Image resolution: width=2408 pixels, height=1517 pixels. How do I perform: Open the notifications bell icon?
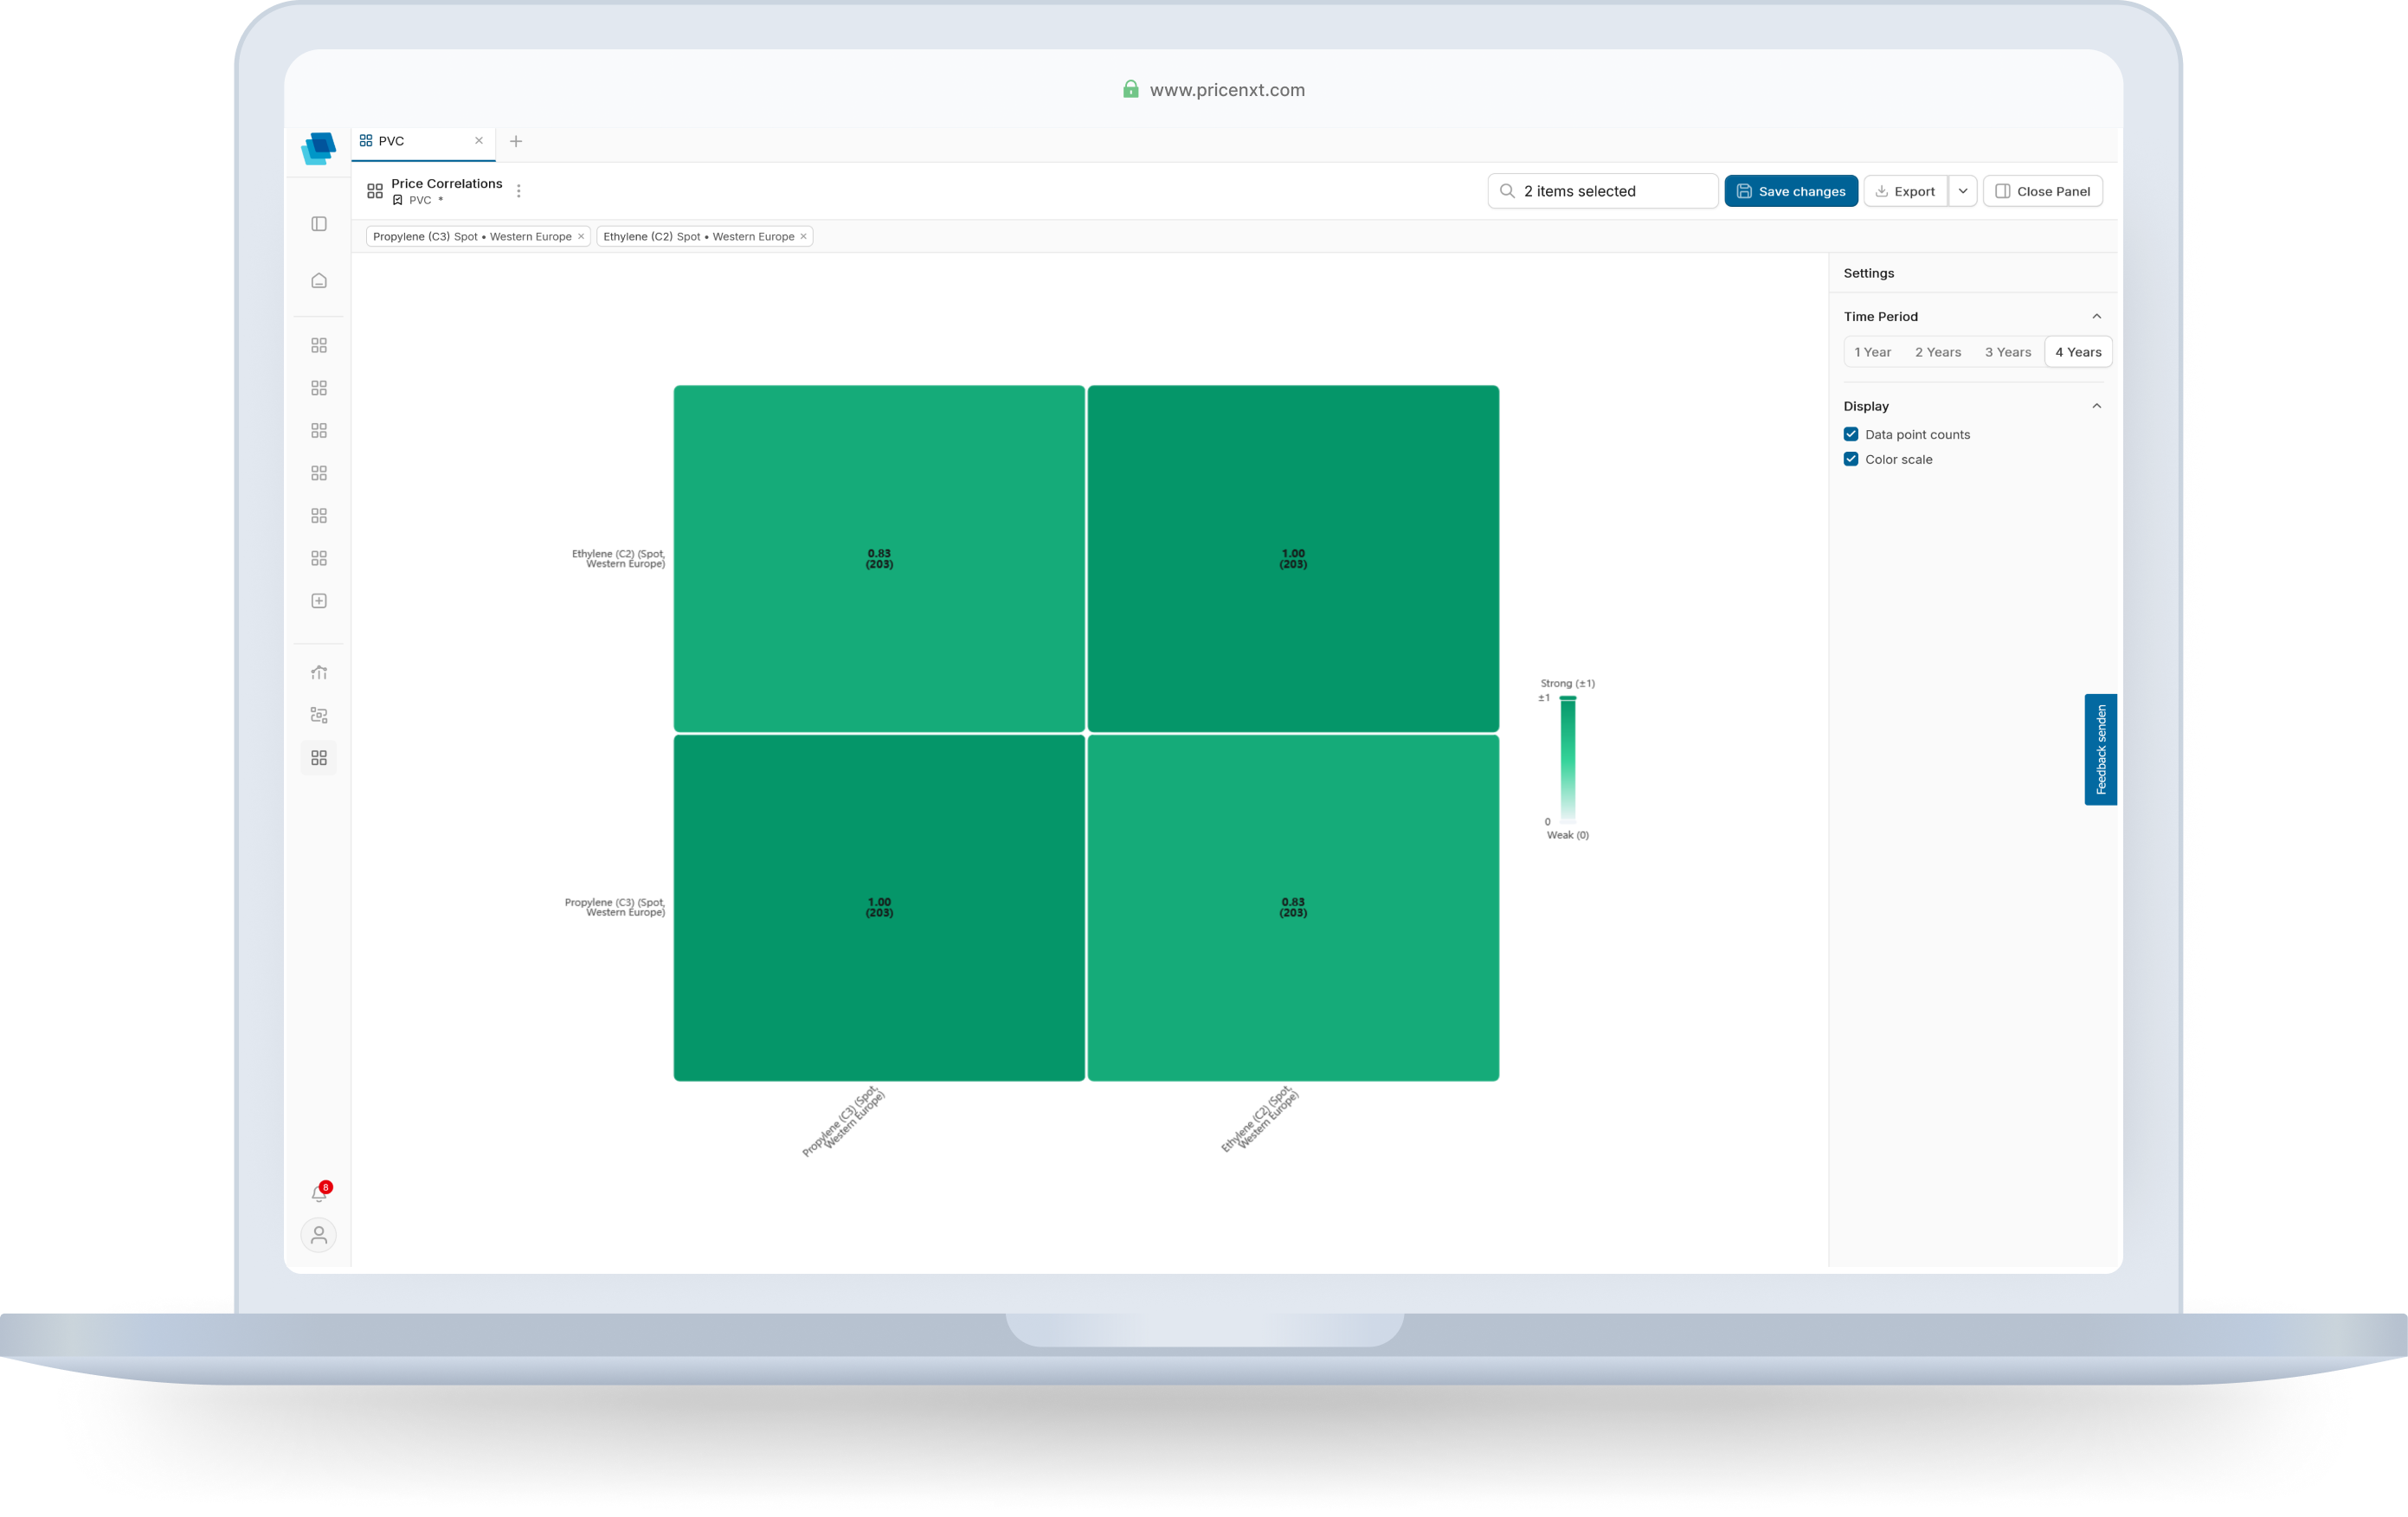point(319,1193)
